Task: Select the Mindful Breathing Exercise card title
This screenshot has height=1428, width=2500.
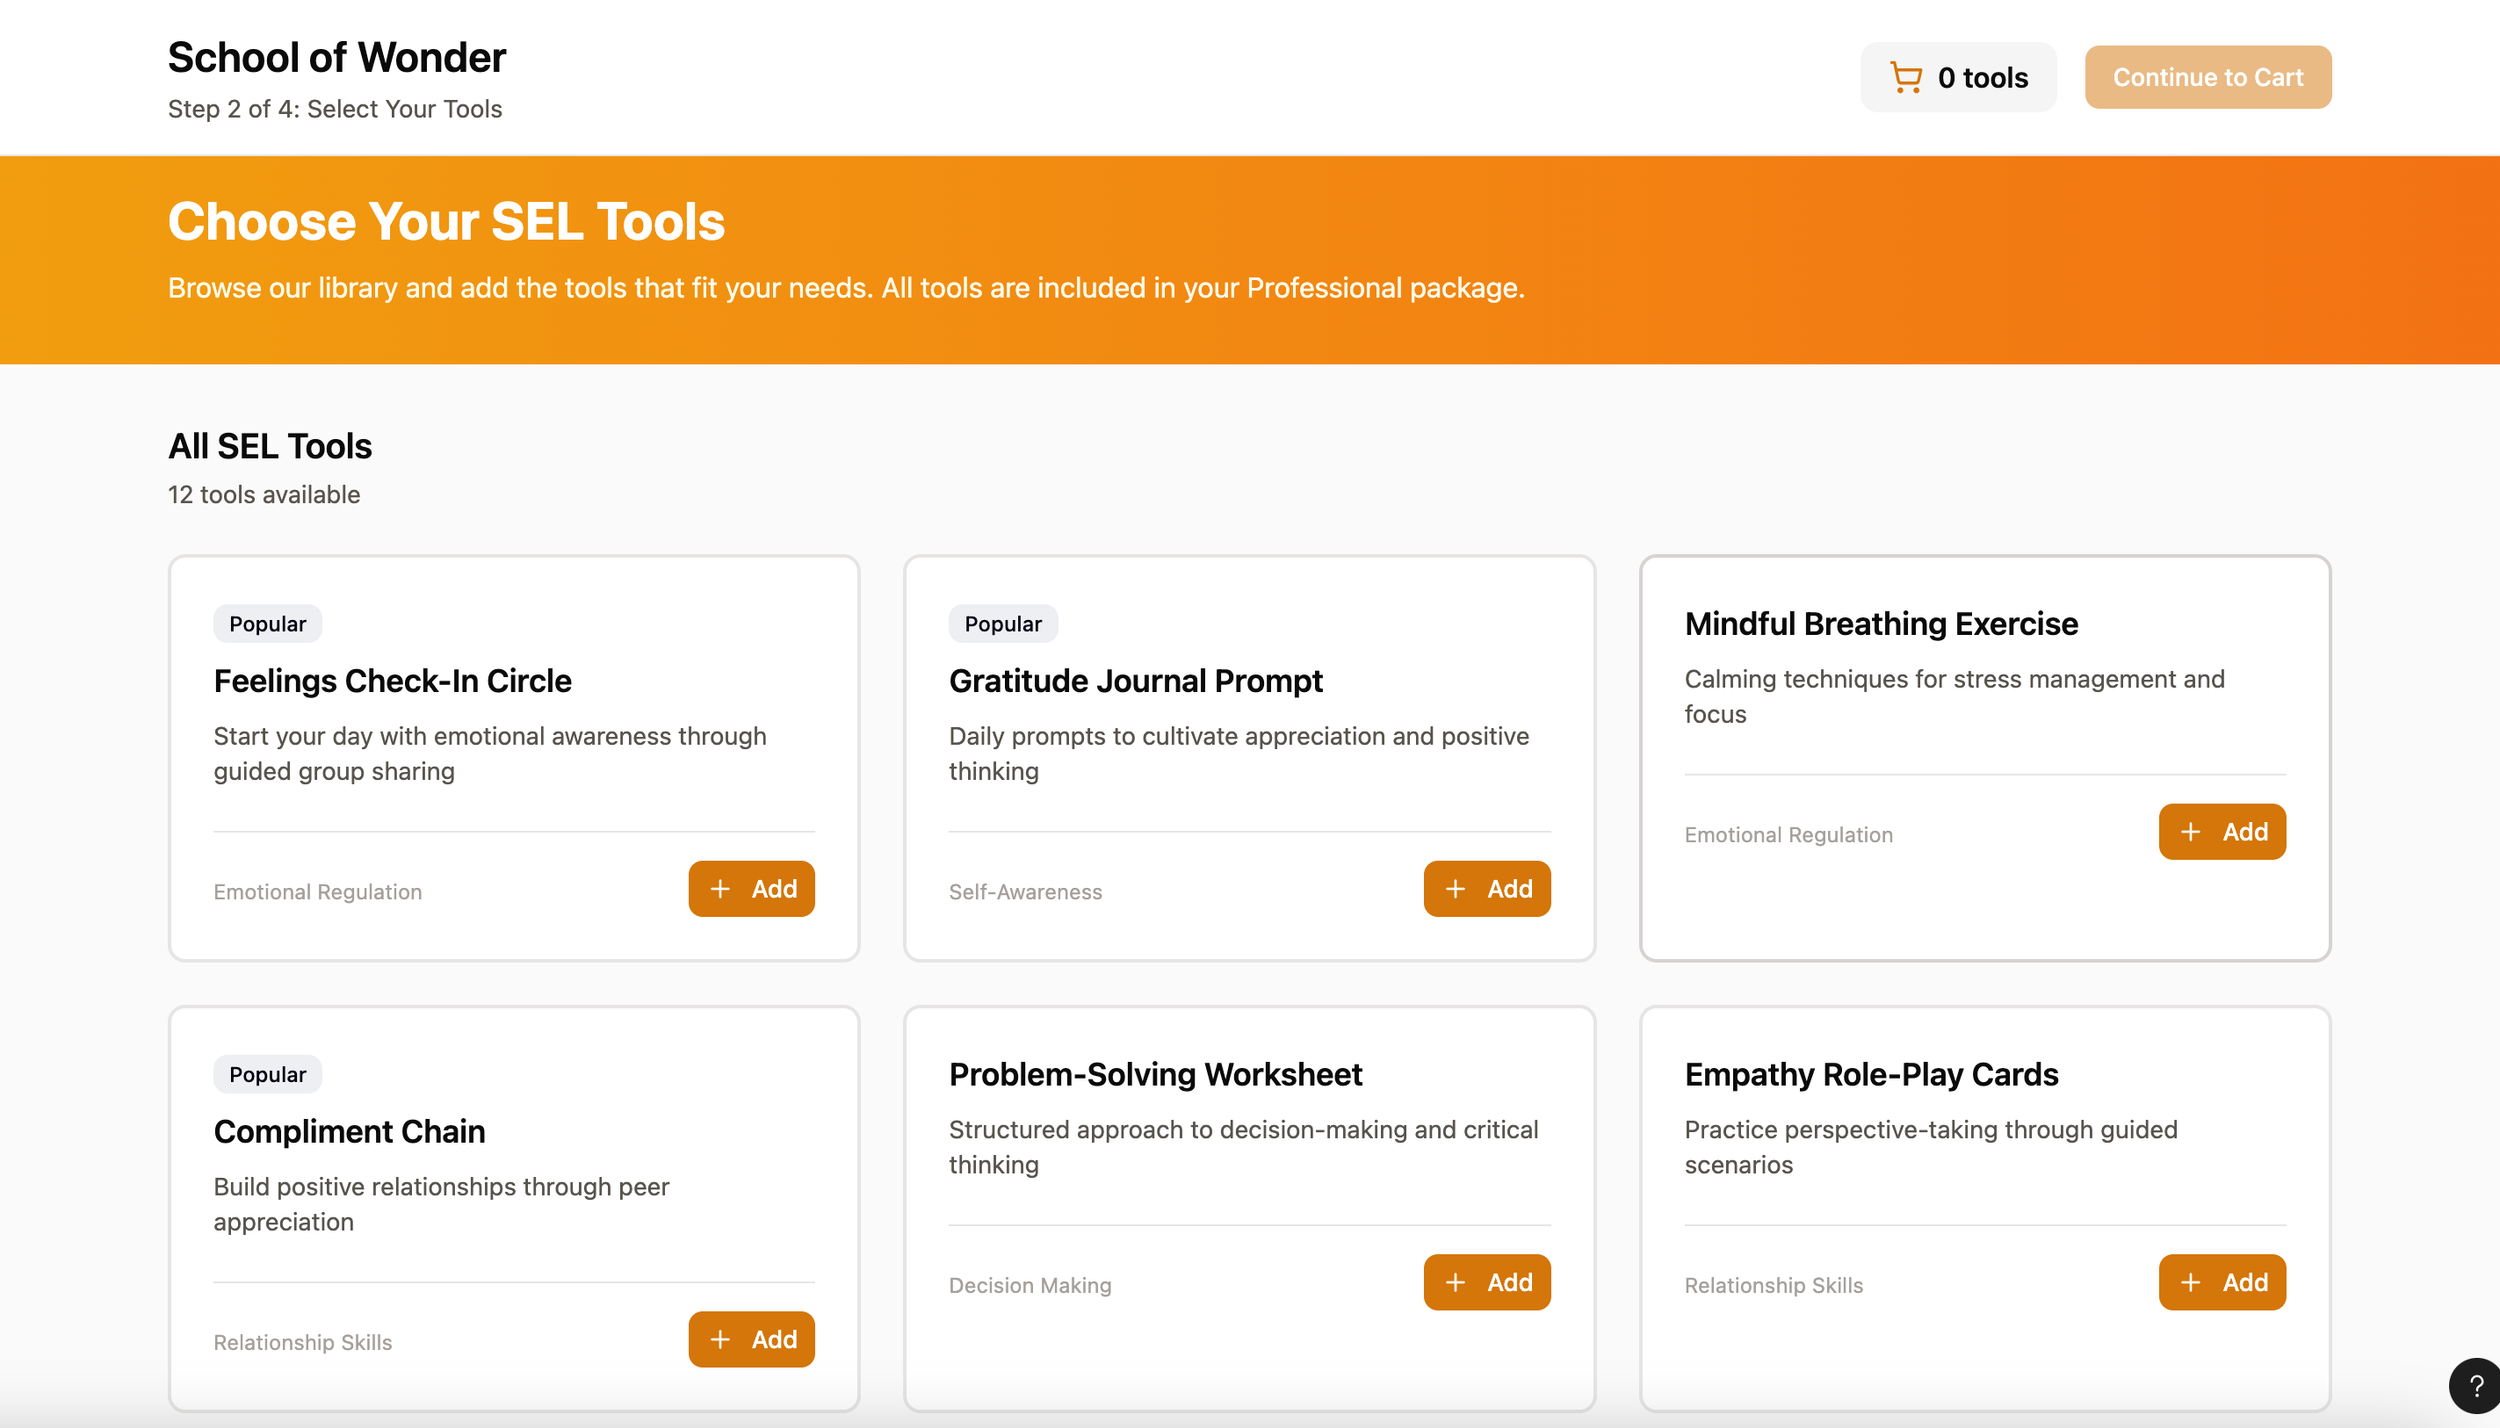Action: (x=1880, y=624)
